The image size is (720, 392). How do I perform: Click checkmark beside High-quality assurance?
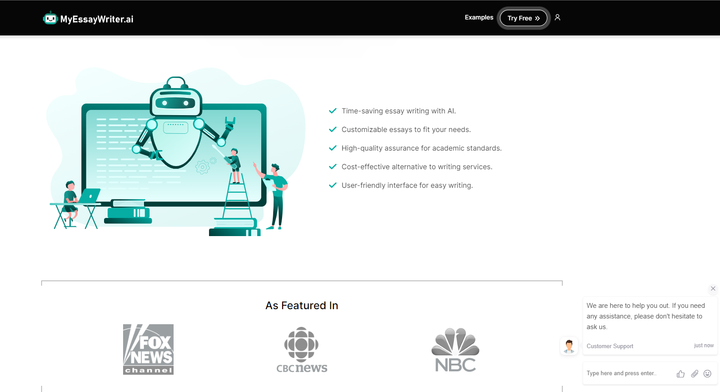(333, 148)
